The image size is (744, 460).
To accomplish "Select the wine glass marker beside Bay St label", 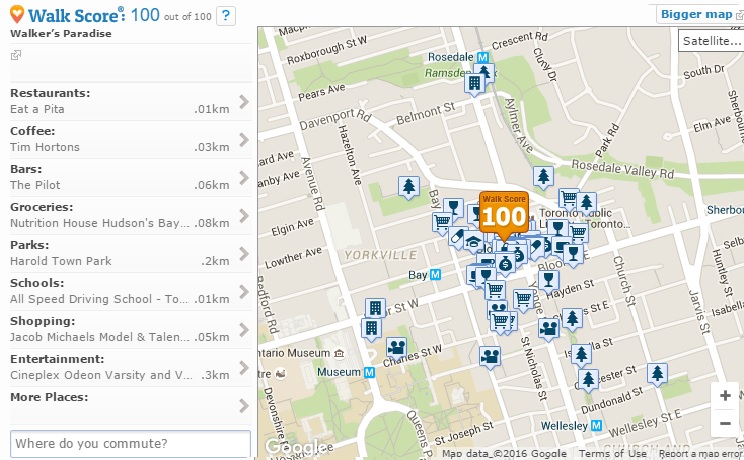I will (x=453, y=207).
